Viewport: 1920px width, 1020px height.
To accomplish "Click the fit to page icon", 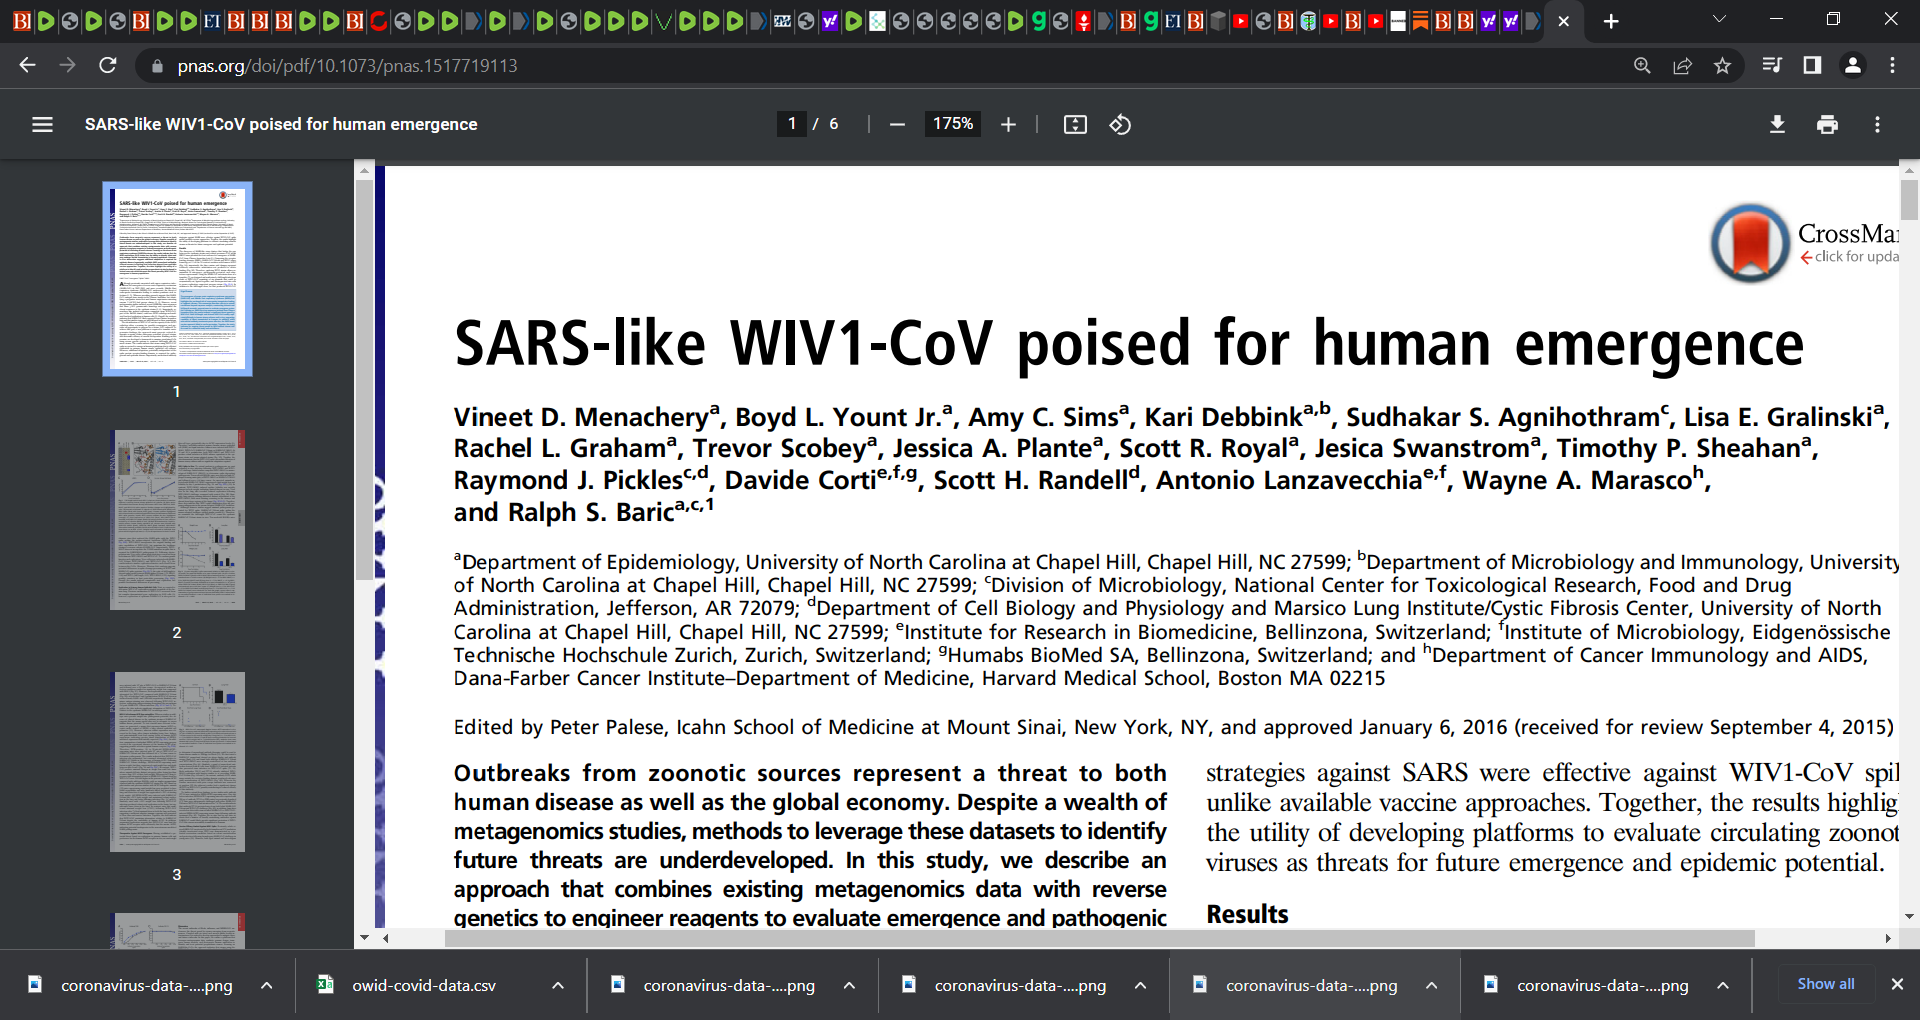I will pyautogui.click(x=1075, y=124).
